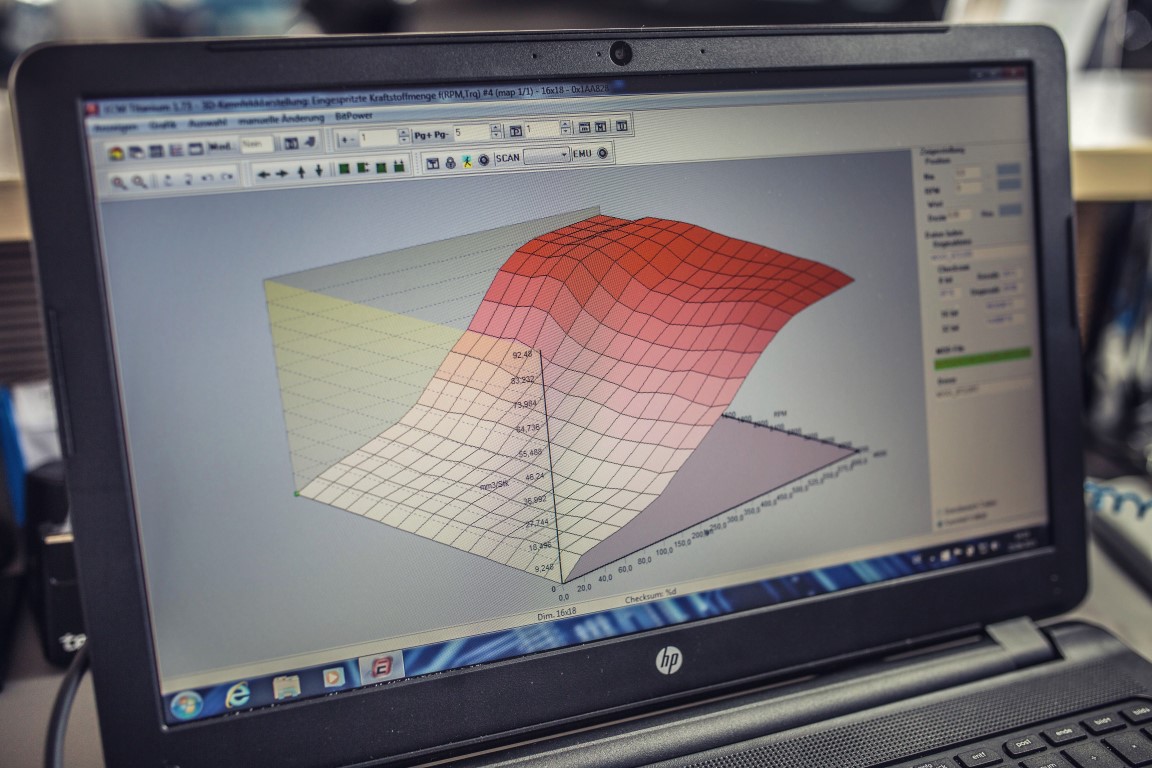Open the manuelle Änderung menu
Viewport: 1152px width, 768px height.
281,119
